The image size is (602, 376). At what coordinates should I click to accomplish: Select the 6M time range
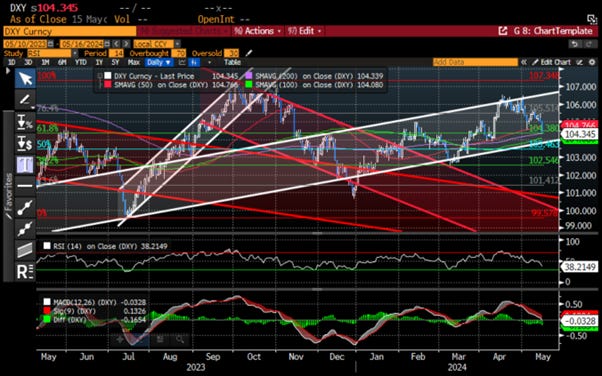click(62, 62)
